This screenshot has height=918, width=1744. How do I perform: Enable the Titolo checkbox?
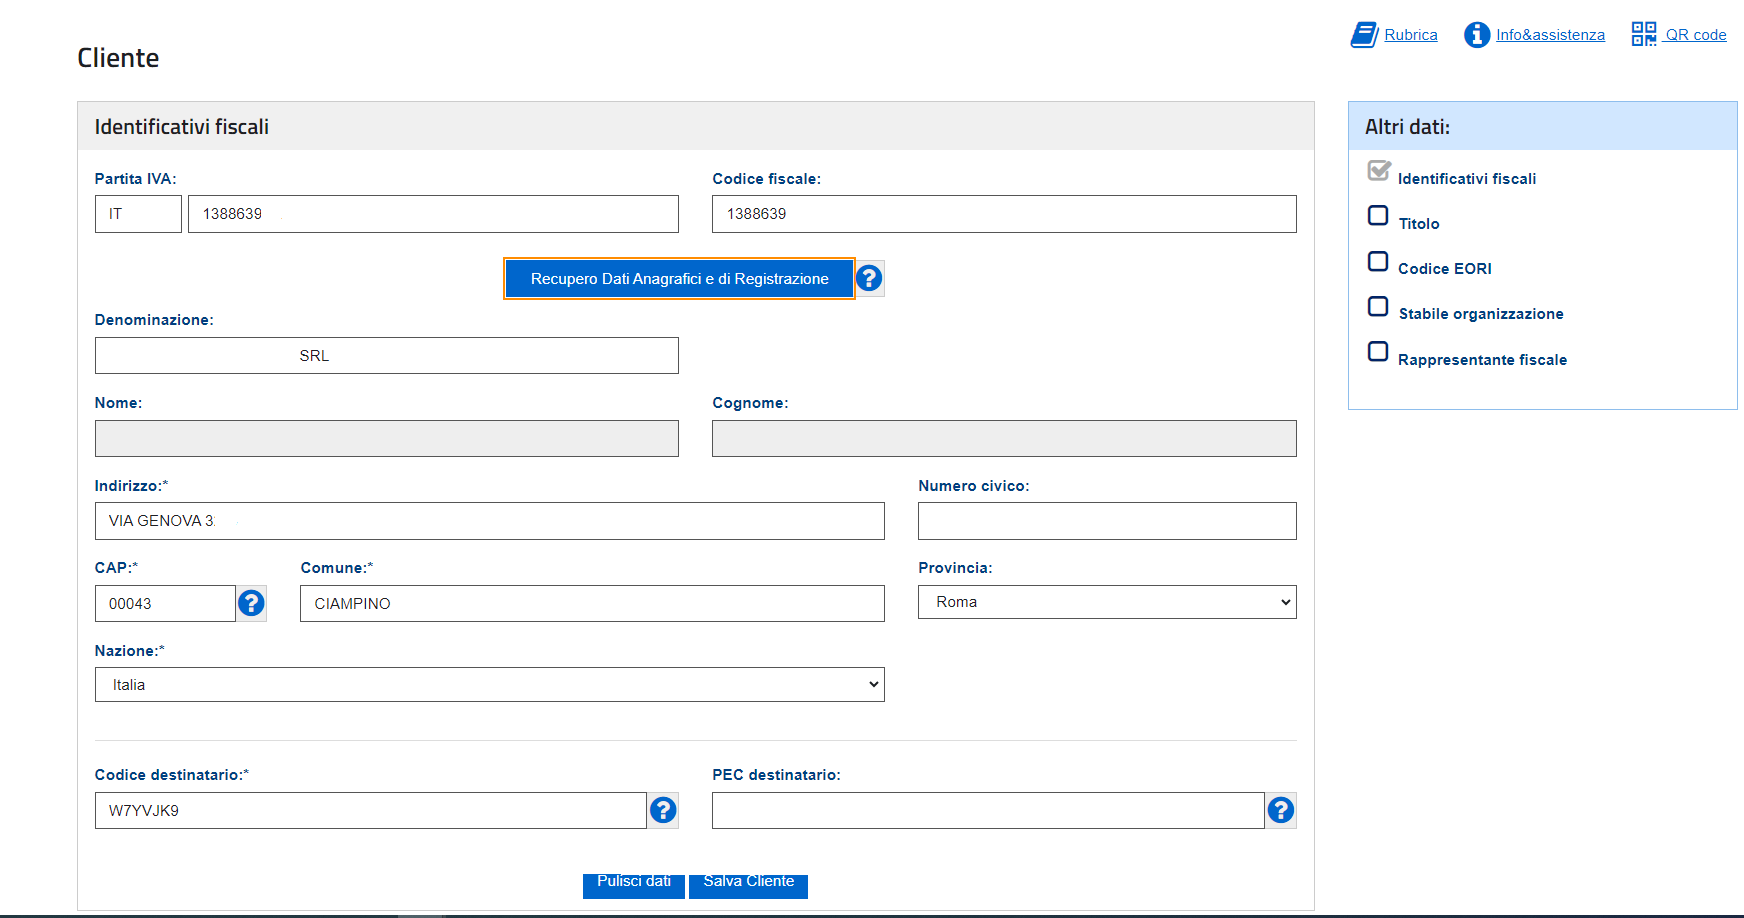[x=1378, y=216]
